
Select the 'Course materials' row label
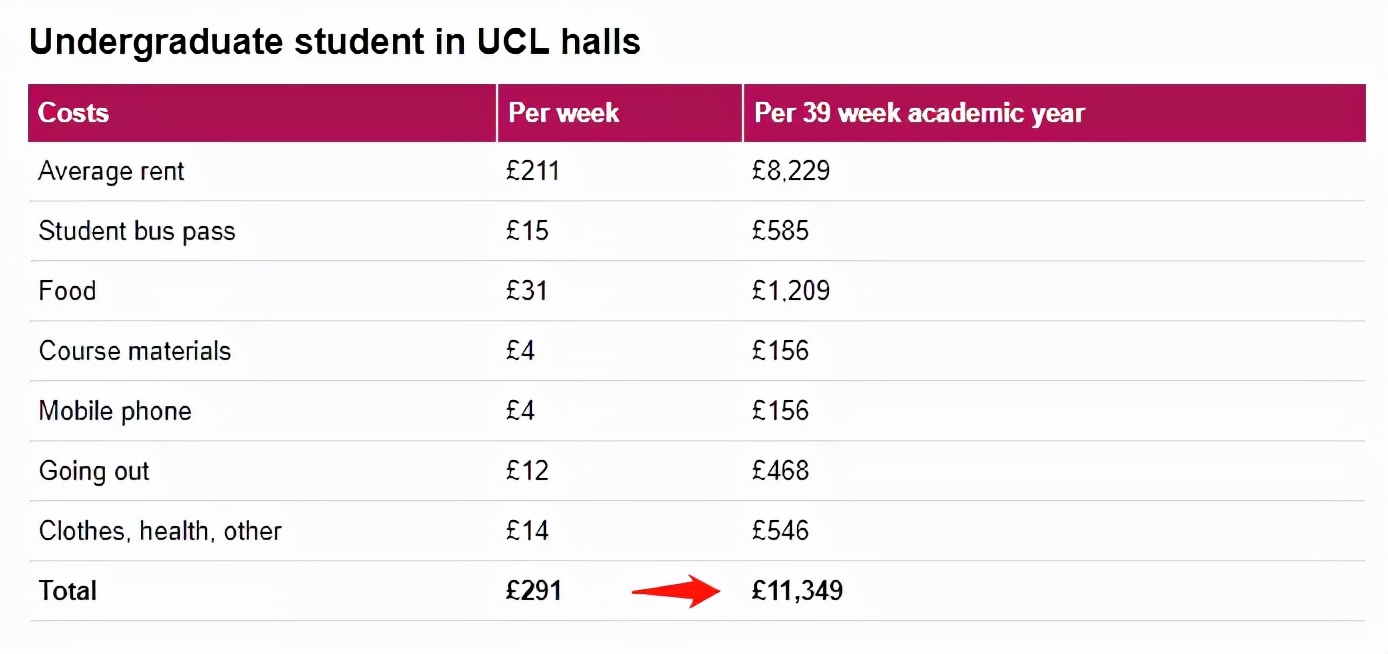pyautogui.click(x=135, y=351)
